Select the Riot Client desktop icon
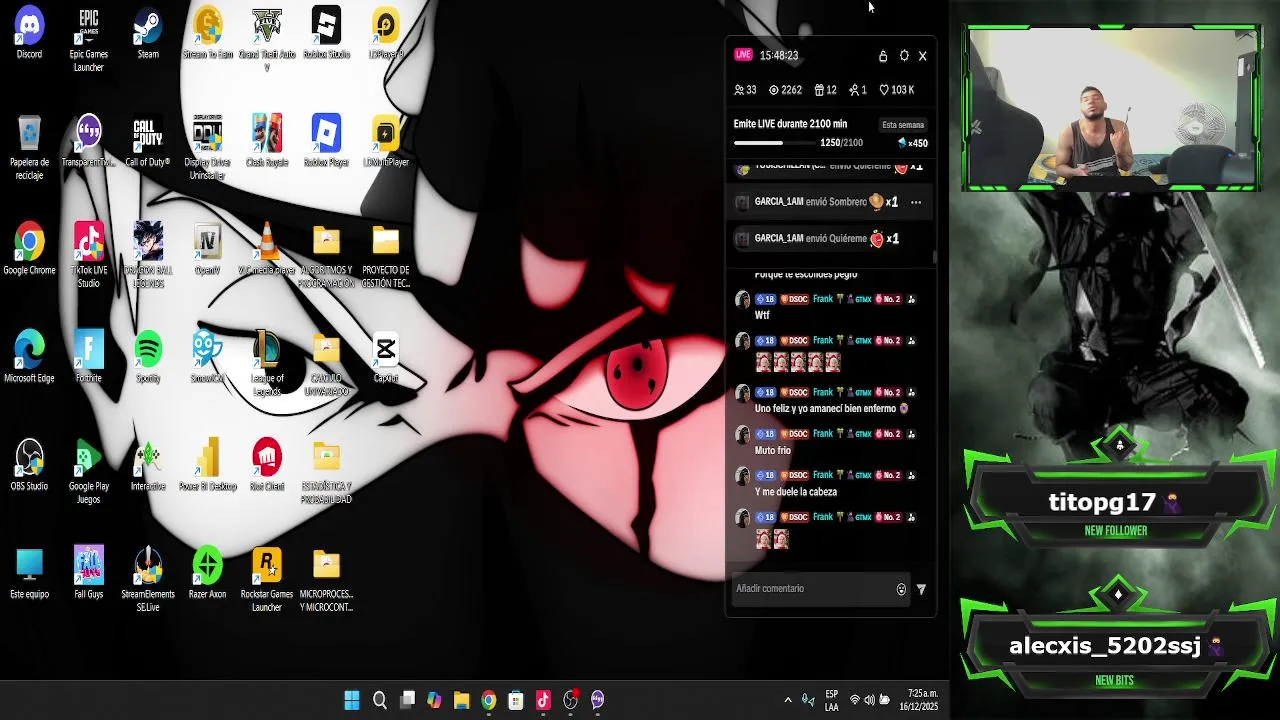 pos(266,466)
